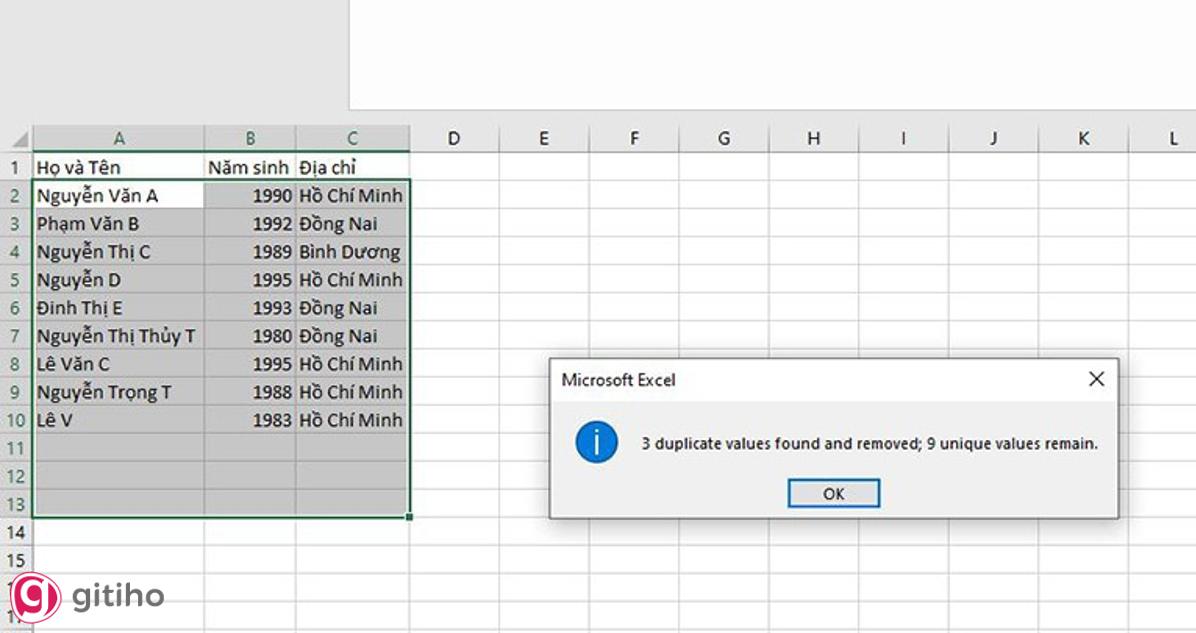Click the Hồ Chí Minh cell in row 2
Image resolution: width=1196 pixels, height=633 pixels.
coord(350,195)
